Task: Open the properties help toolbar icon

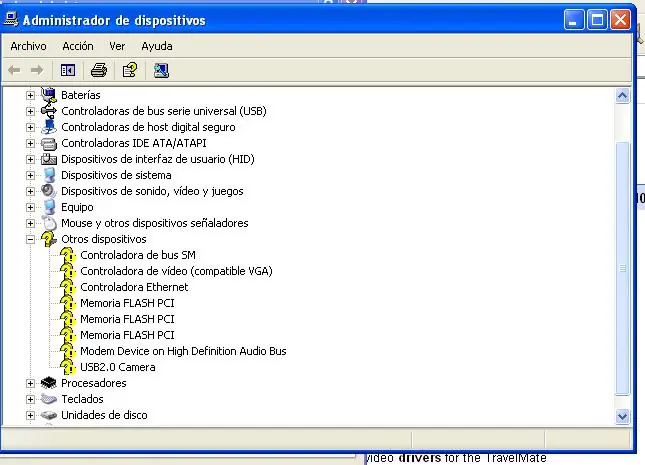Action: click(x=130, y=70)
